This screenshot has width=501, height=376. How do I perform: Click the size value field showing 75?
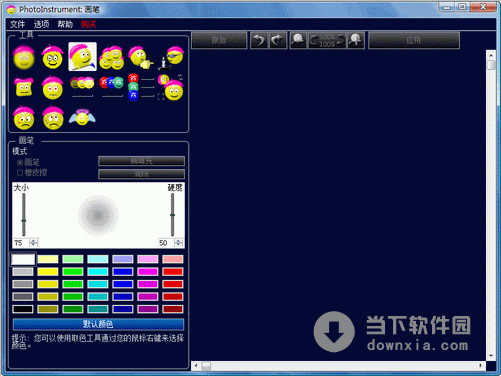[x=21, y=243]
